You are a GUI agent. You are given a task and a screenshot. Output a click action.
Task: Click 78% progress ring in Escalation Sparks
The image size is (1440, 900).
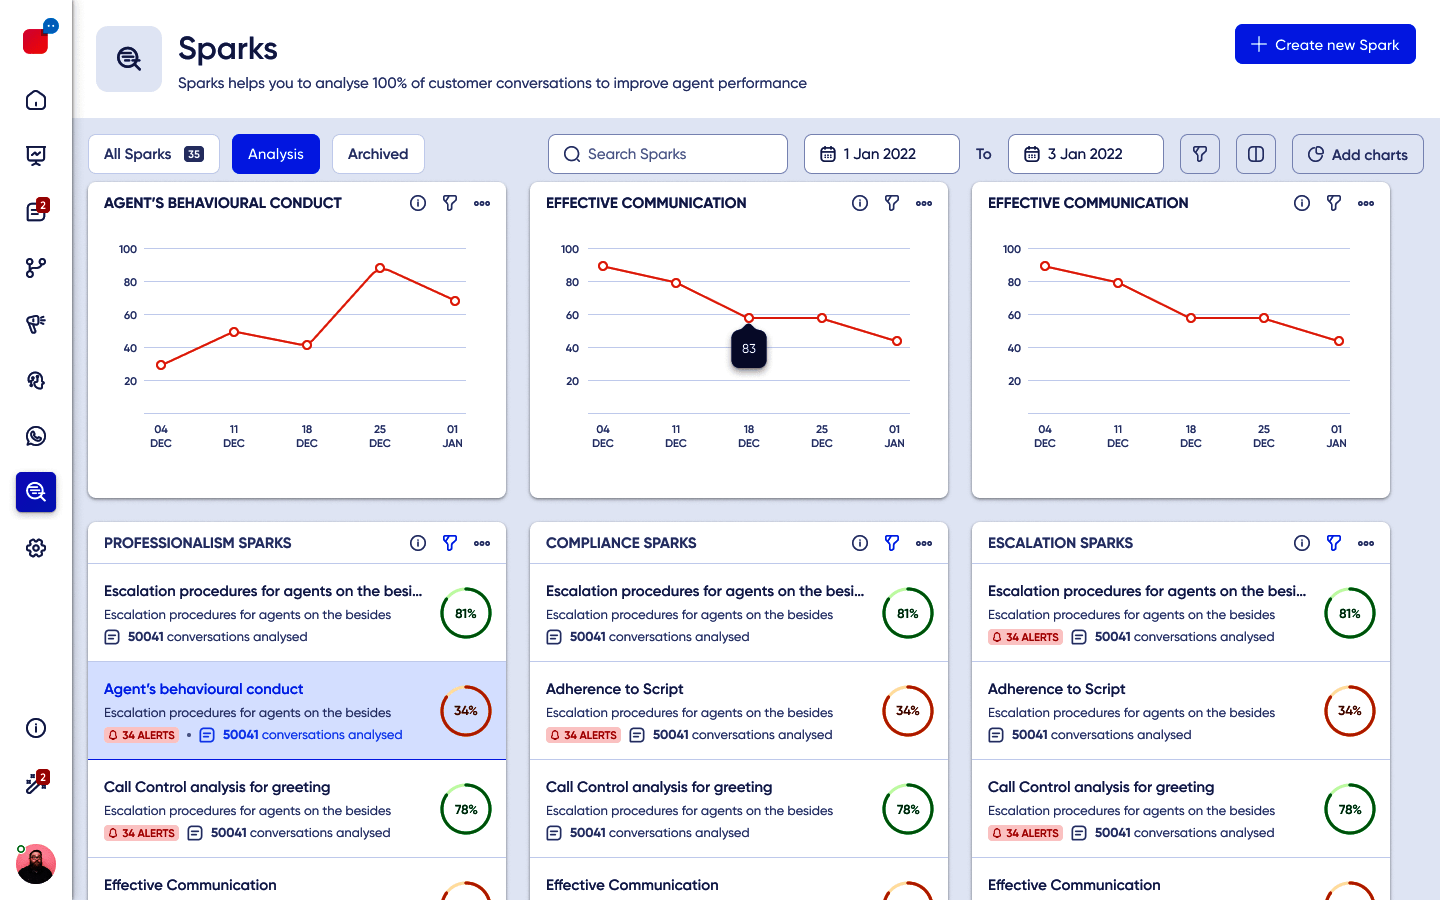point(1350,809)
